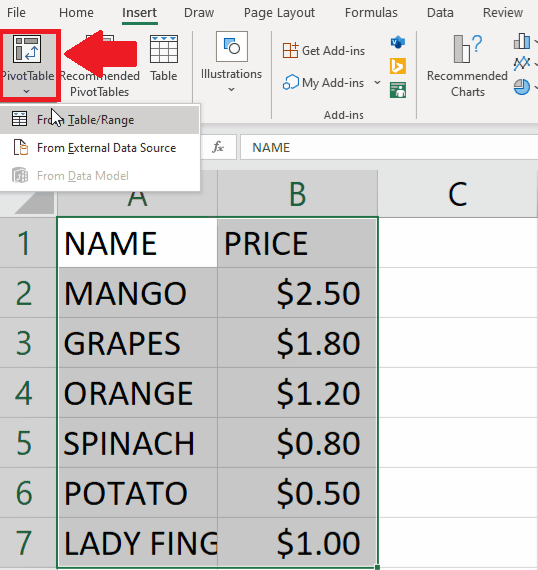Click the fx insert function icon
The width and height of the screenshot is (538, 570).
(x=218, y=147)
